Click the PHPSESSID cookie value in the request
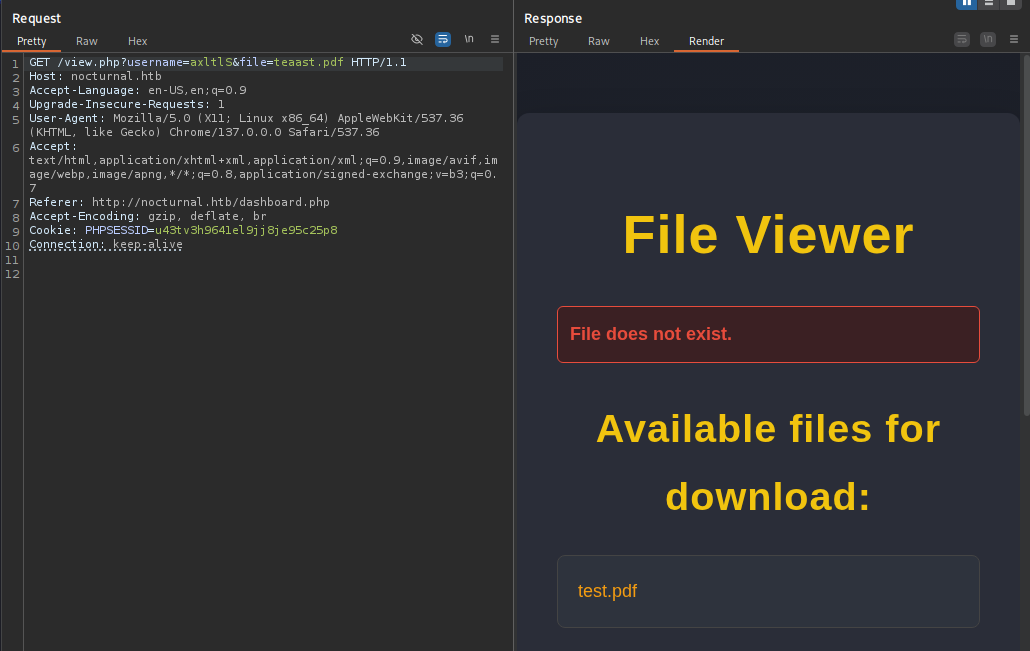Image resolution: width=1030 pixels, height=651 pixels. tap(246, 230)
